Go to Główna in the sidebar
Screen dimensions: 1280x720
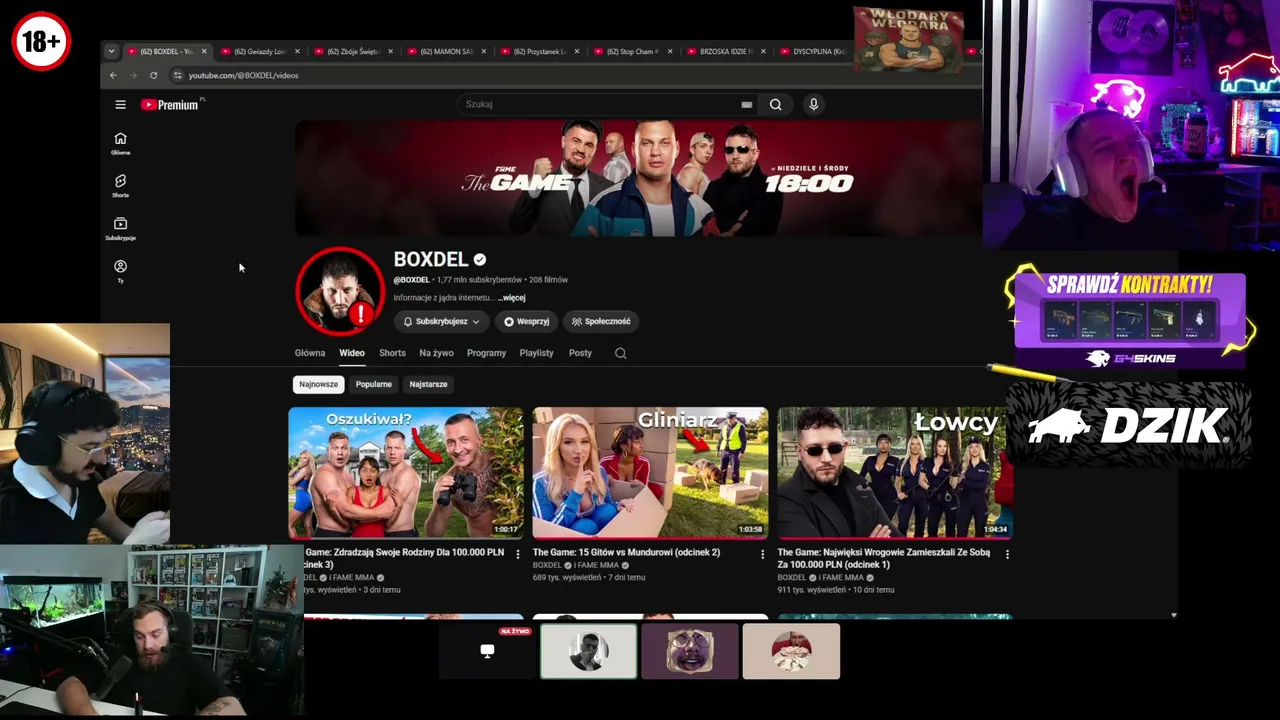[x=120, y=143]
